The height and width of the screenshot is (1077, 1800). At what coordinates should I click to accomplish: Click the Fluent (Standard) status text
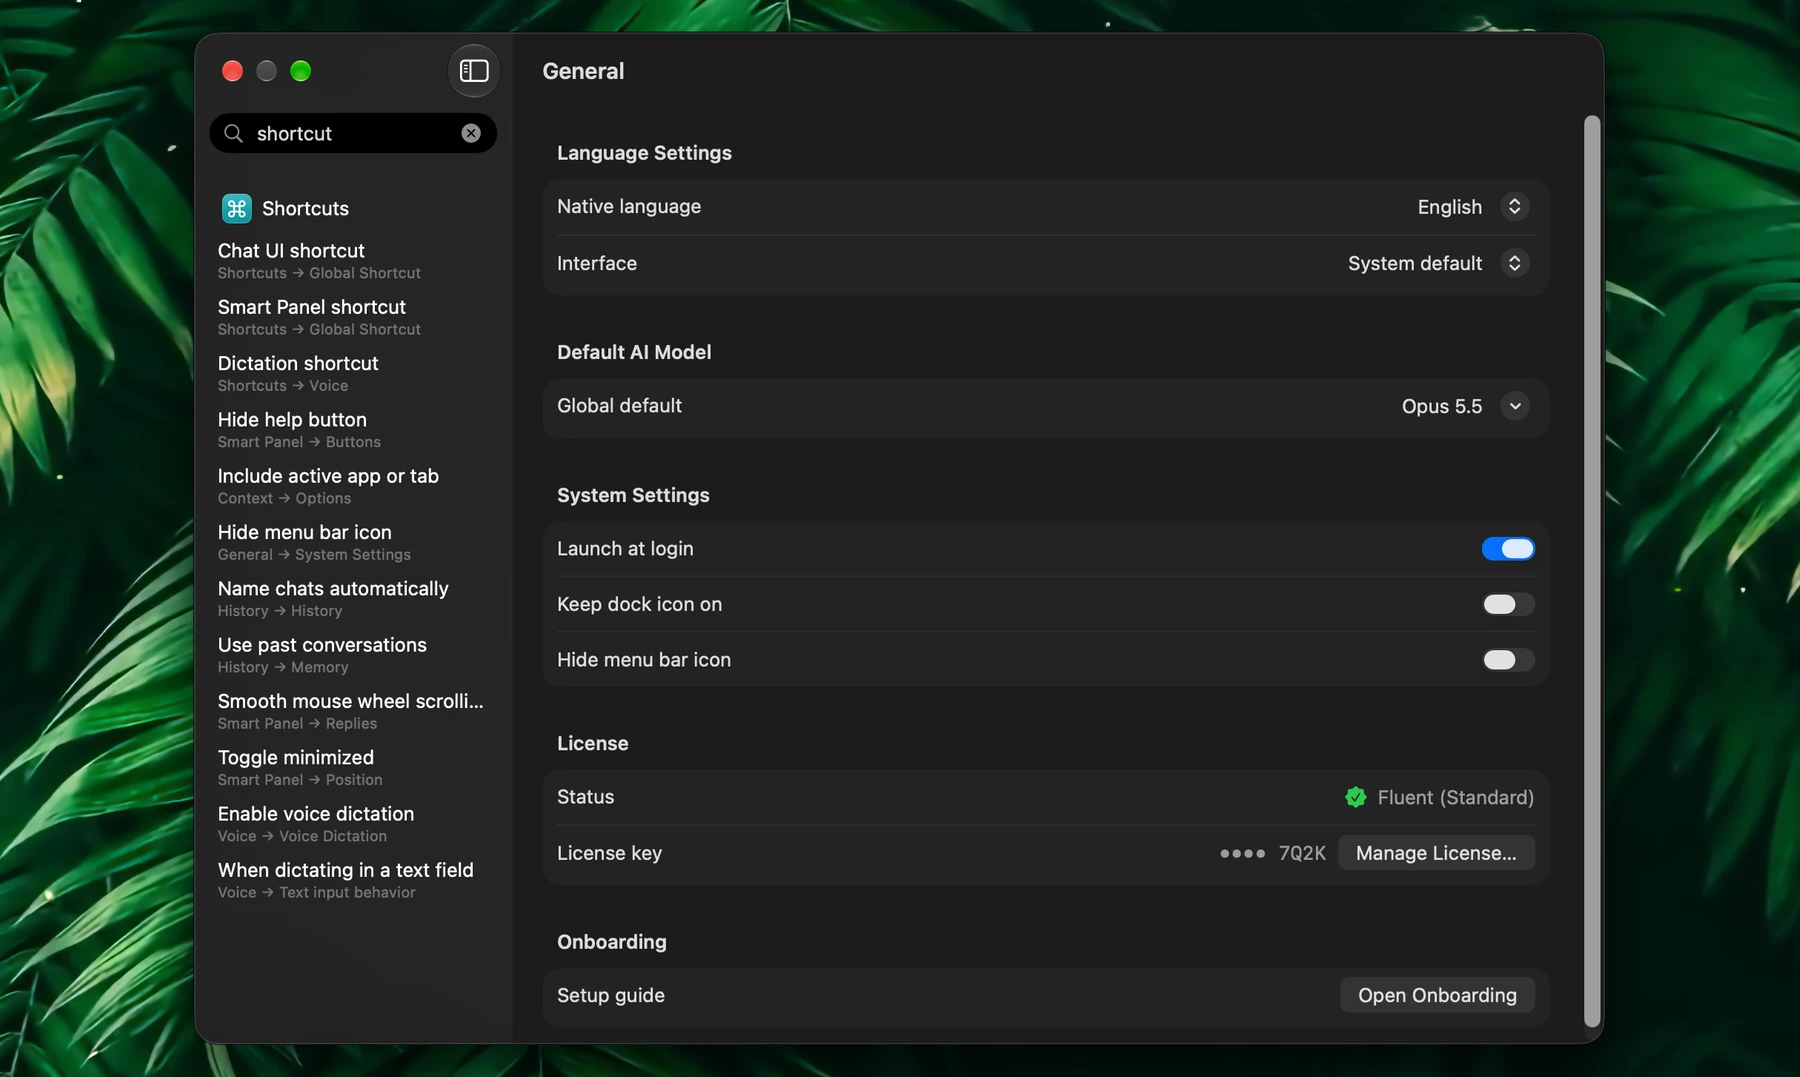click(1455, 797)
